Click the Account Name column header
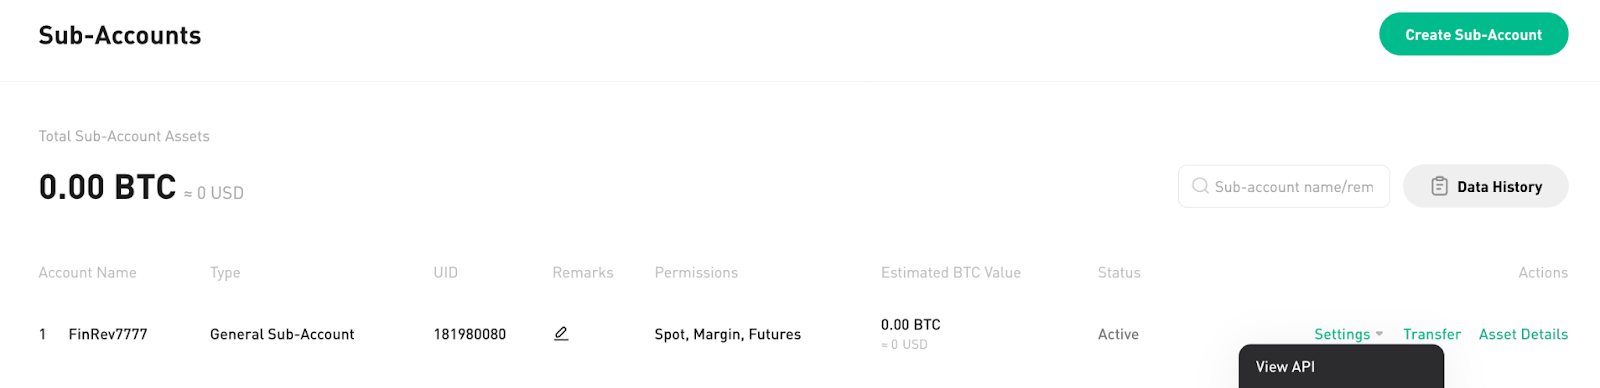This screenshot has width=1600, height=388. pyautogui.click(x=87, y=272)
